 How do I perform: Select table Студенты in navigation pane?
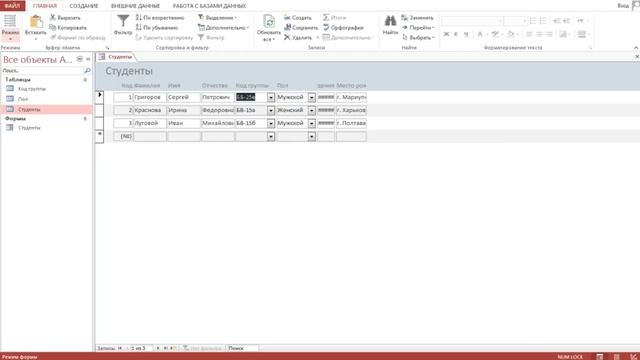[47, 109]
